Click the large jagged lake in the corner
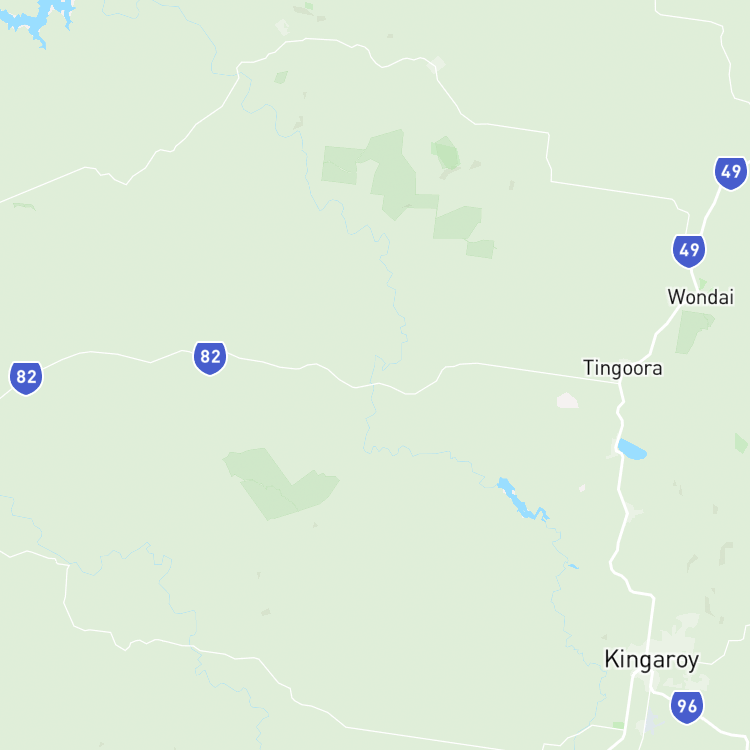This screenshot has height=750, width=750. click(36, 19)
